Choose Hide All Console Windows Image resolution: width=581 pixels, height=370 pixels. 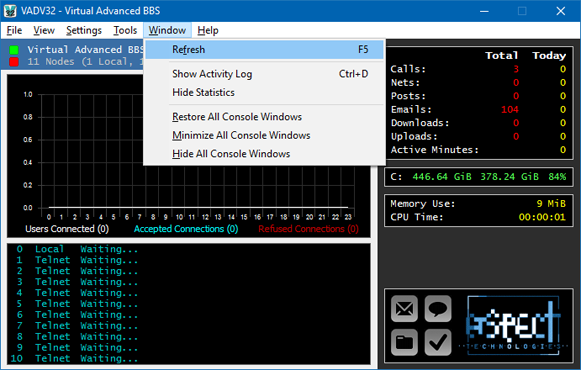[265, 154]
